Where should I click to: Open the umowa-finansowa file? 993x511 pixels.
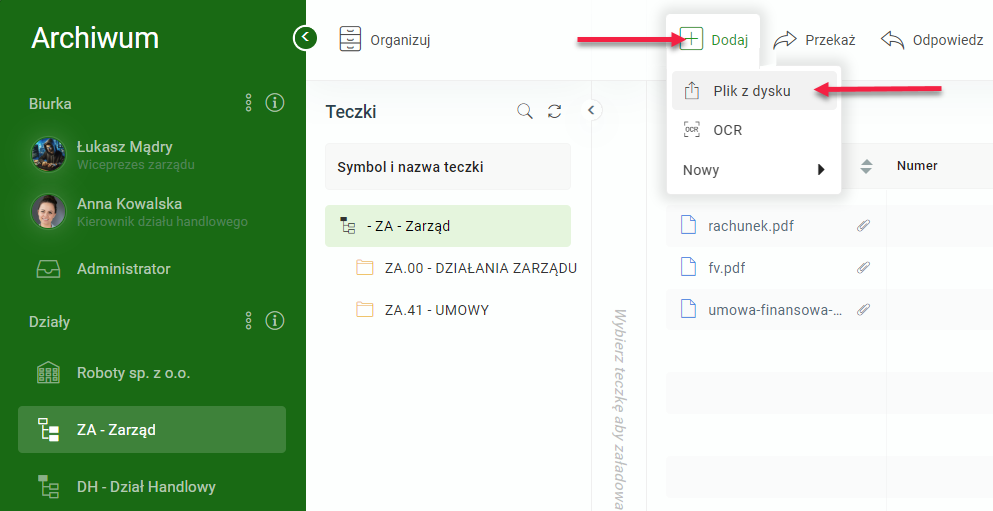pos(775,310)
